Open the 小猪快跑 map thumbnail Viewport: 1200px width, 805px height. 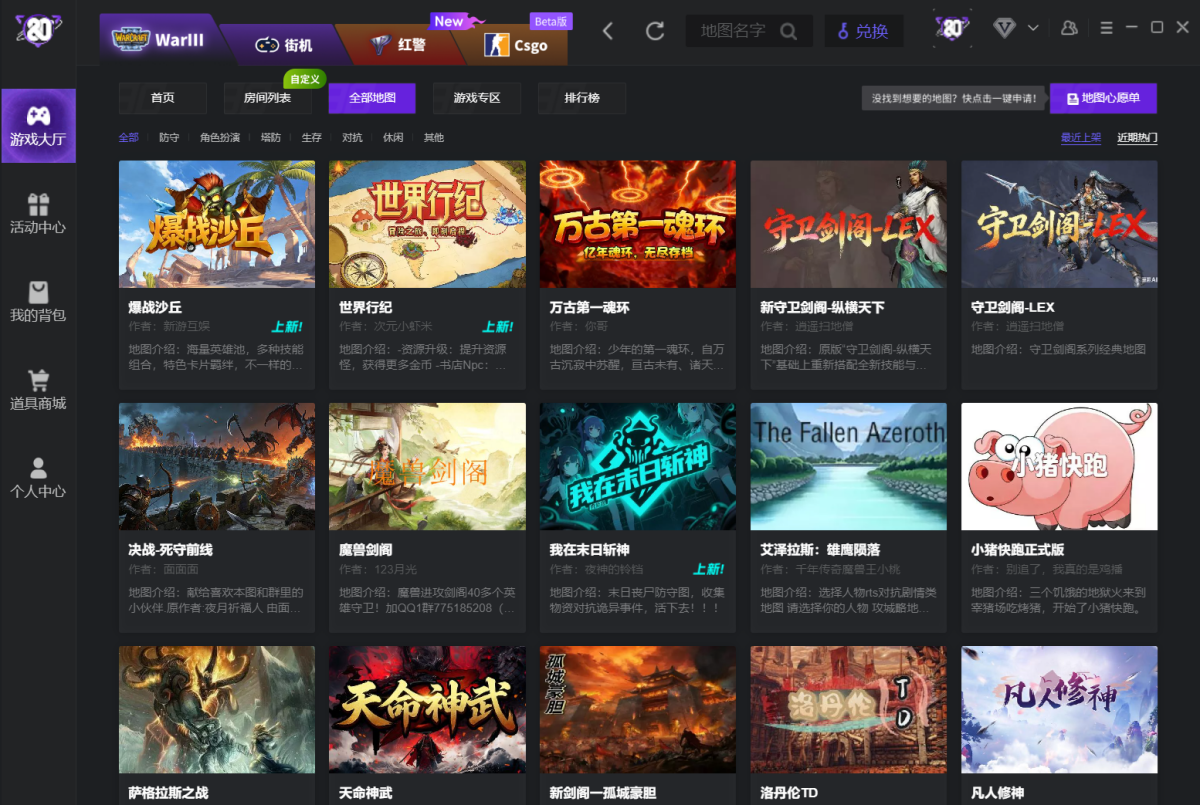pyautogui.click(x=1059, y=466)
